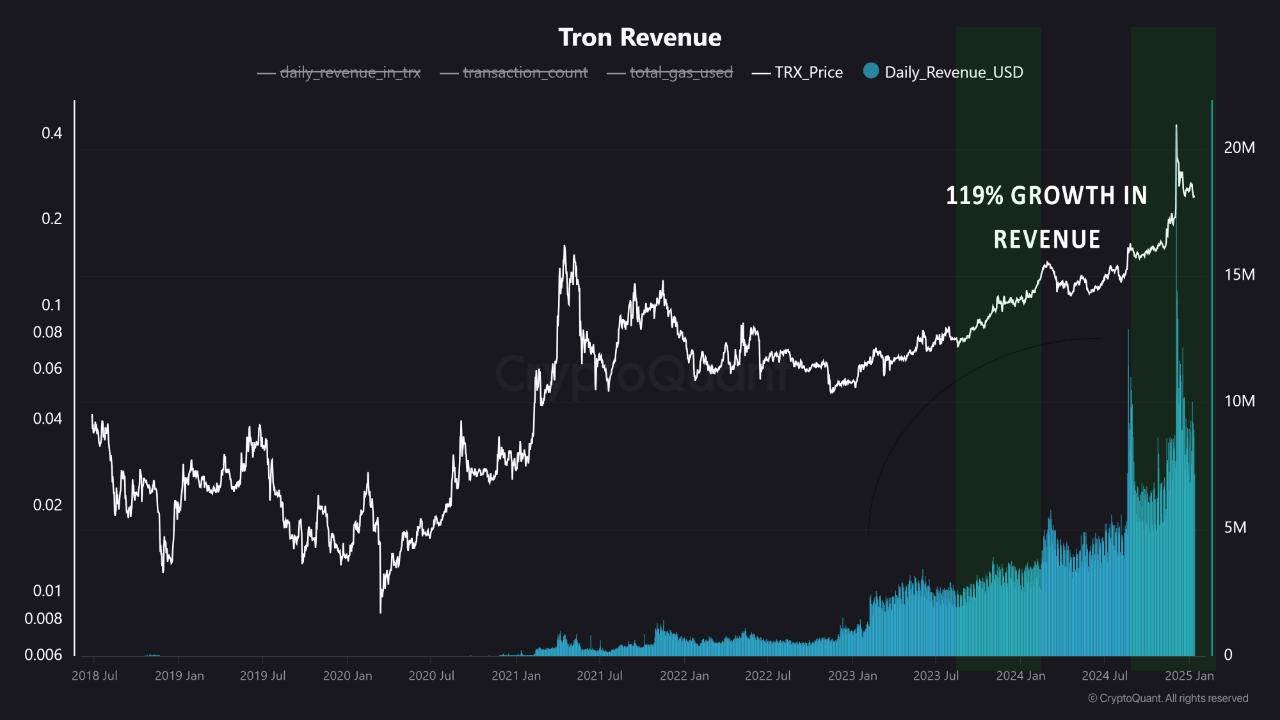
Task: Toggle the transaction_count legend series
Action: [x=514, y=72]
